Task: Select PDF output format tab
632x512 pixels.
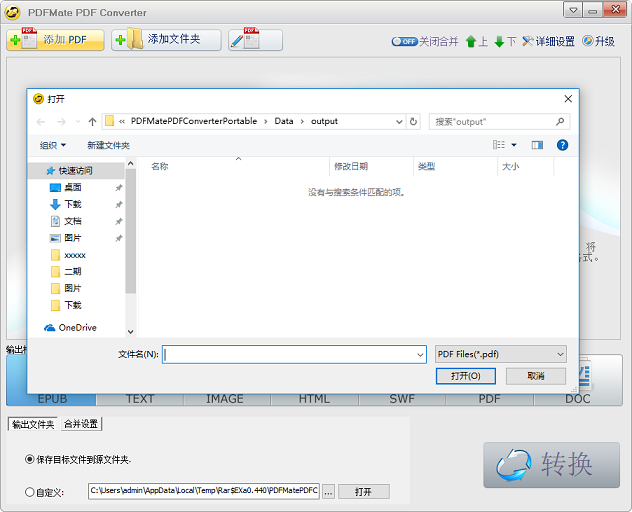Action: 490,399
